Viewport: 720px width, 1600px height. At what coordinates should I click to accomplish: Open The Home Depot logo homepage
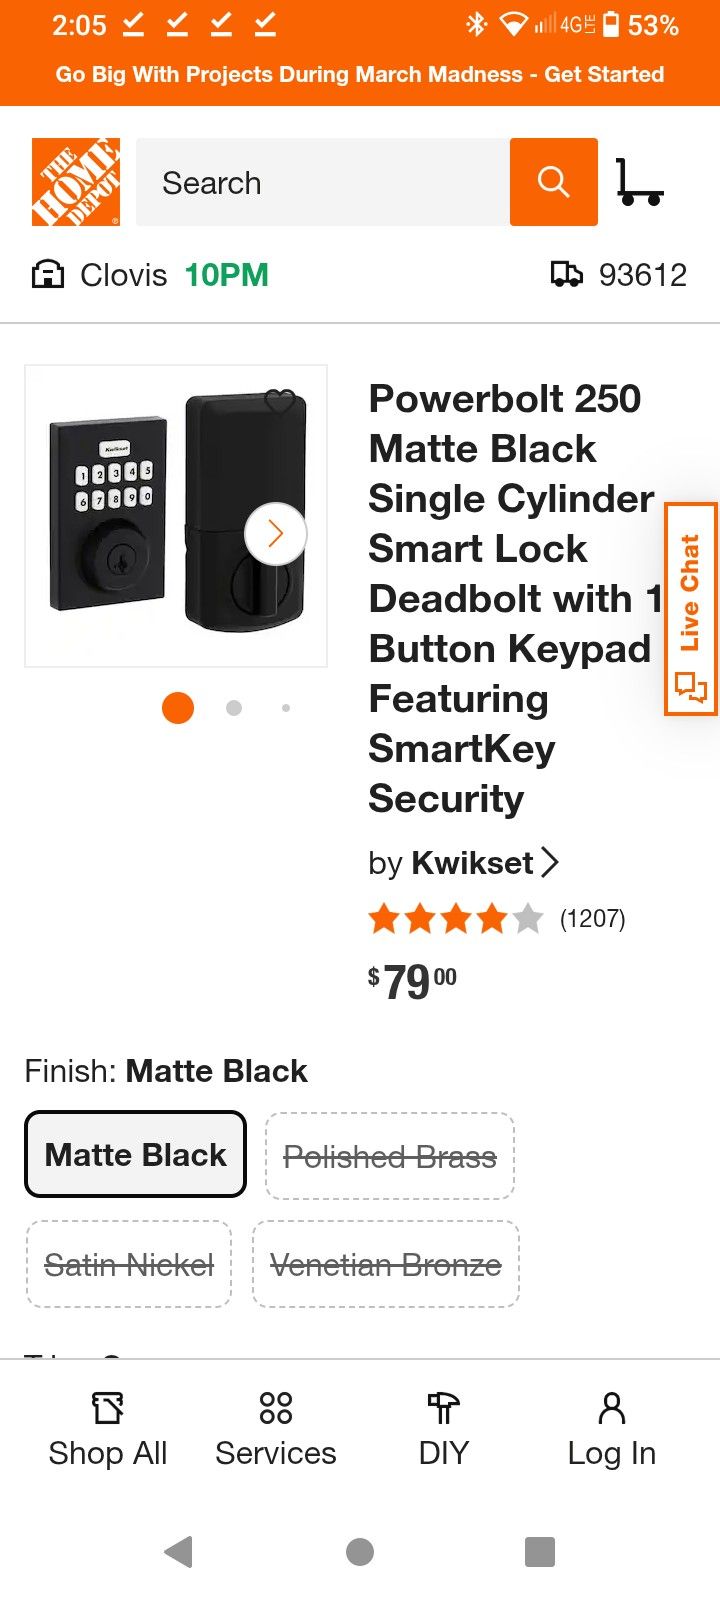76,182
